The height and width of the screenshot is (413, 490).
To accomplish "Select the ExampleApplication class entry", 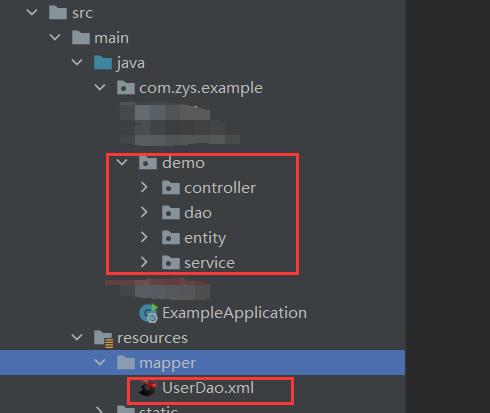I will [x=234, y=313].
